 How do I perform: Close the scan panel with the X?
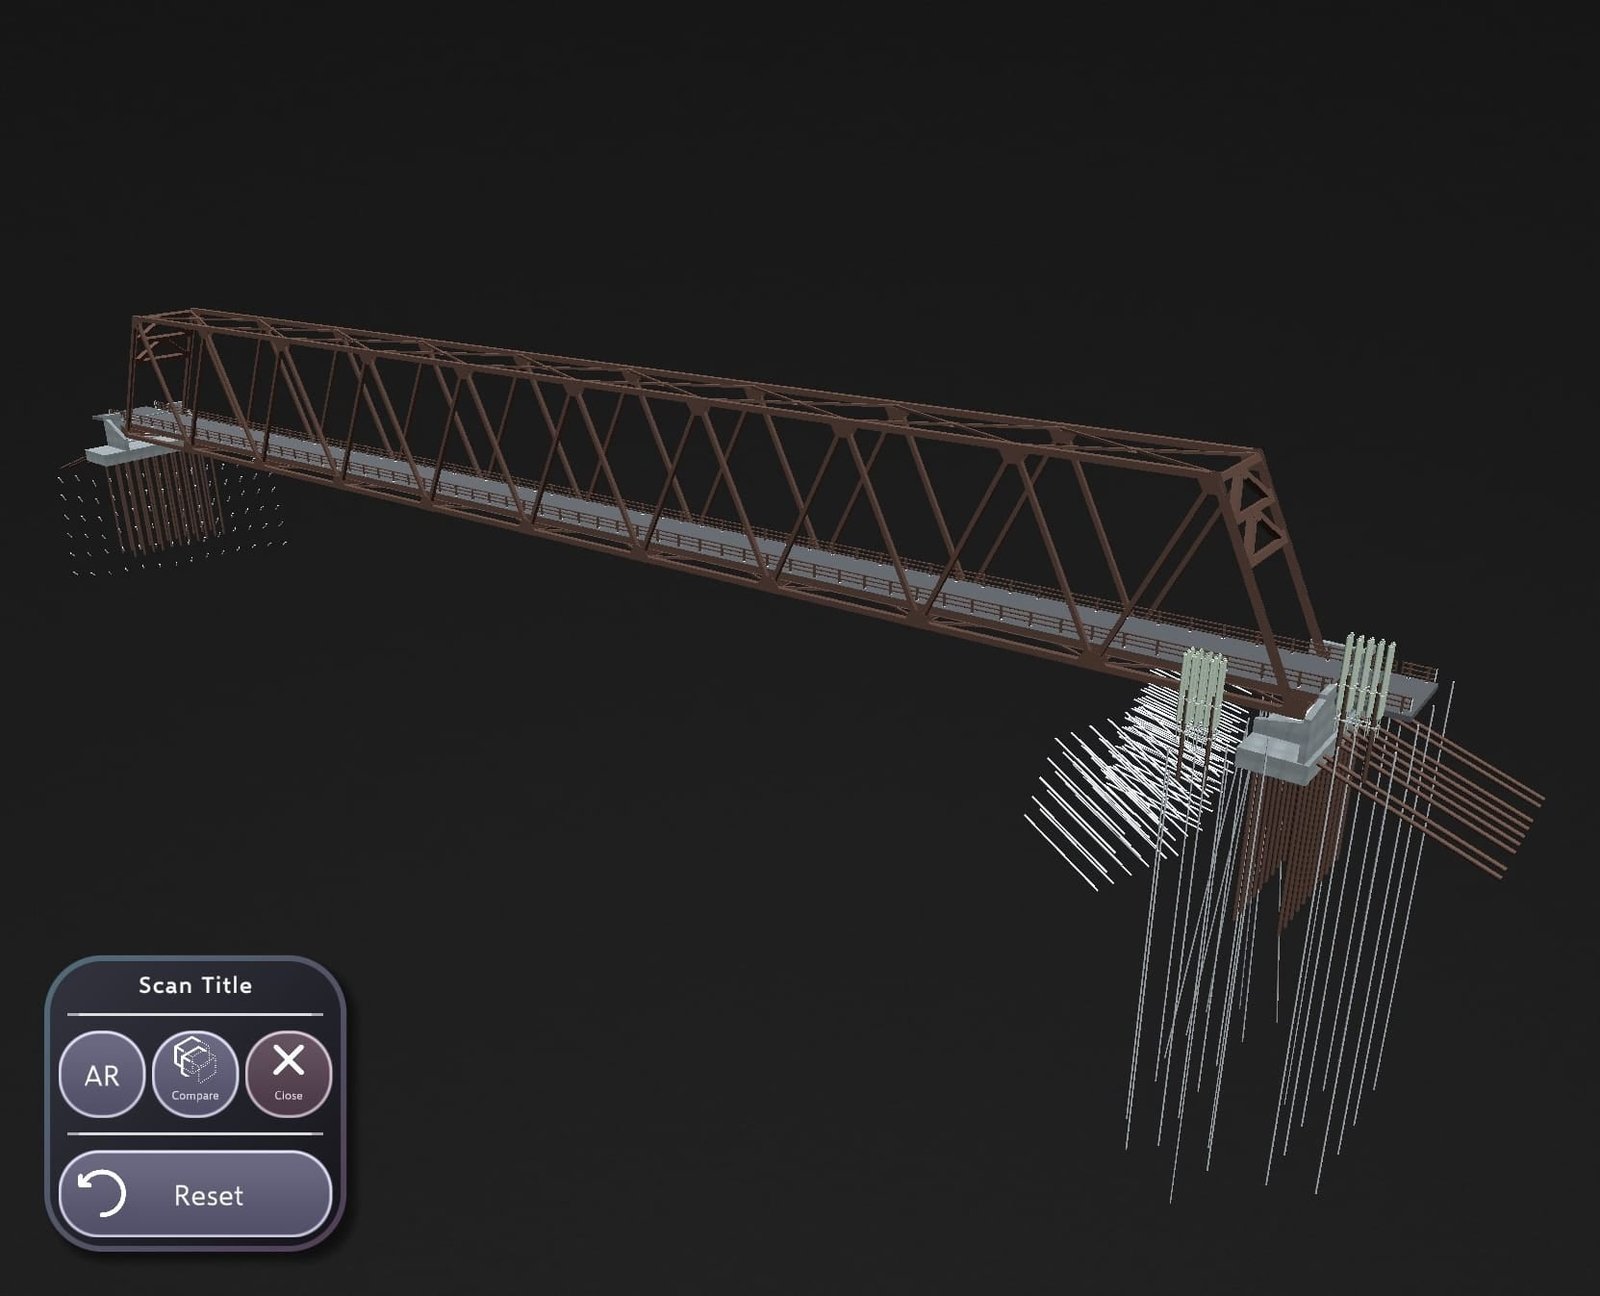(x=288, y=1061)
